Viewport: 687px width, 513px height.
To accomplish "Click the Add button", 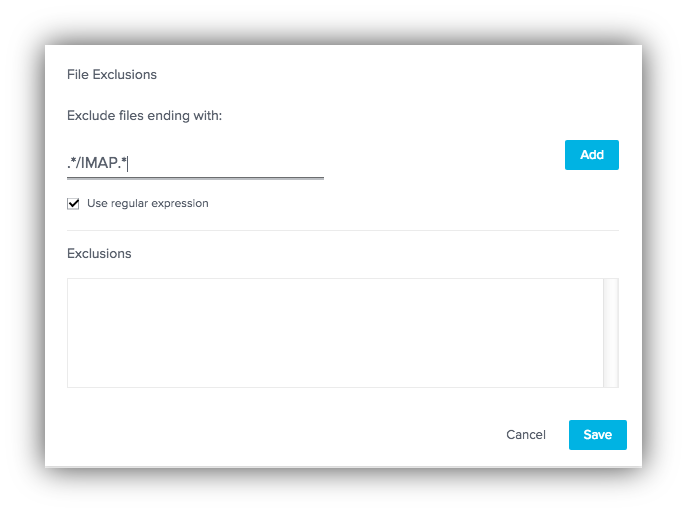I will pos(592,155).
